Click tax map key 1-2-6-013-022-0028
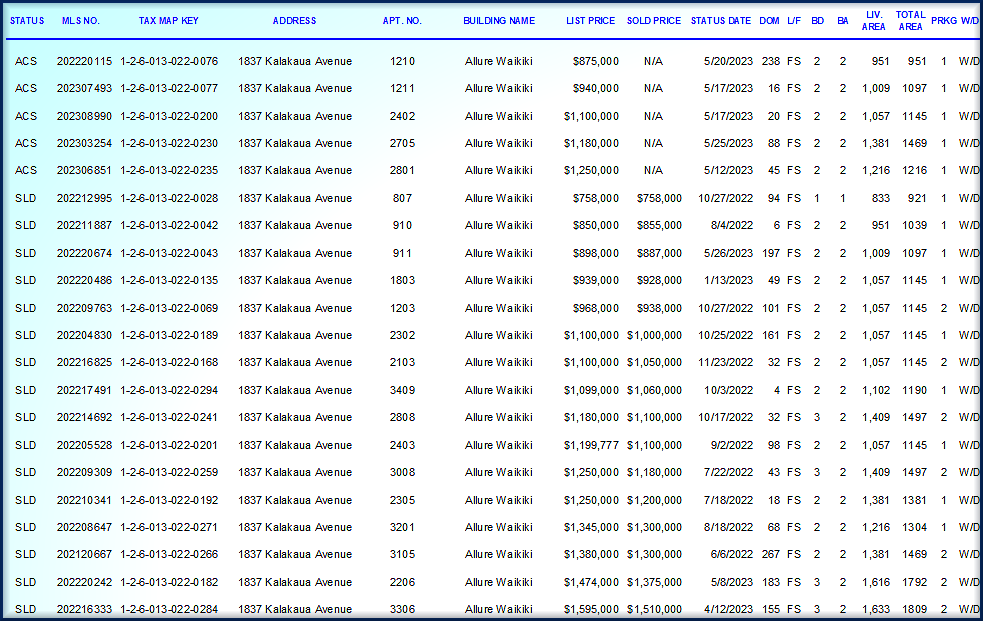Viewport: 983px width, 621px height. [x=169, y=199]
